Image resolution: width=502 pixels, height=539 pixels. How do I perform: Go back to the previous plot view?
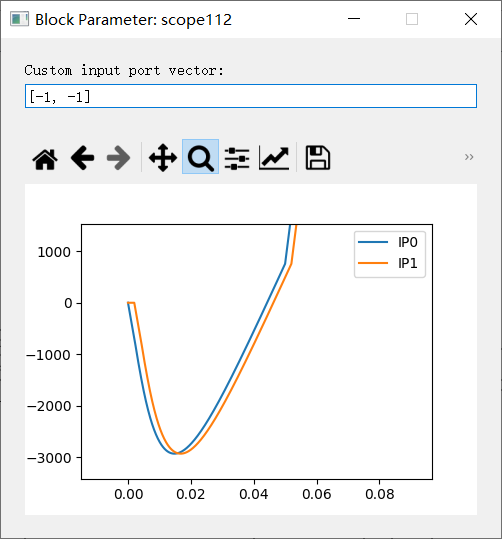[83, 158]
